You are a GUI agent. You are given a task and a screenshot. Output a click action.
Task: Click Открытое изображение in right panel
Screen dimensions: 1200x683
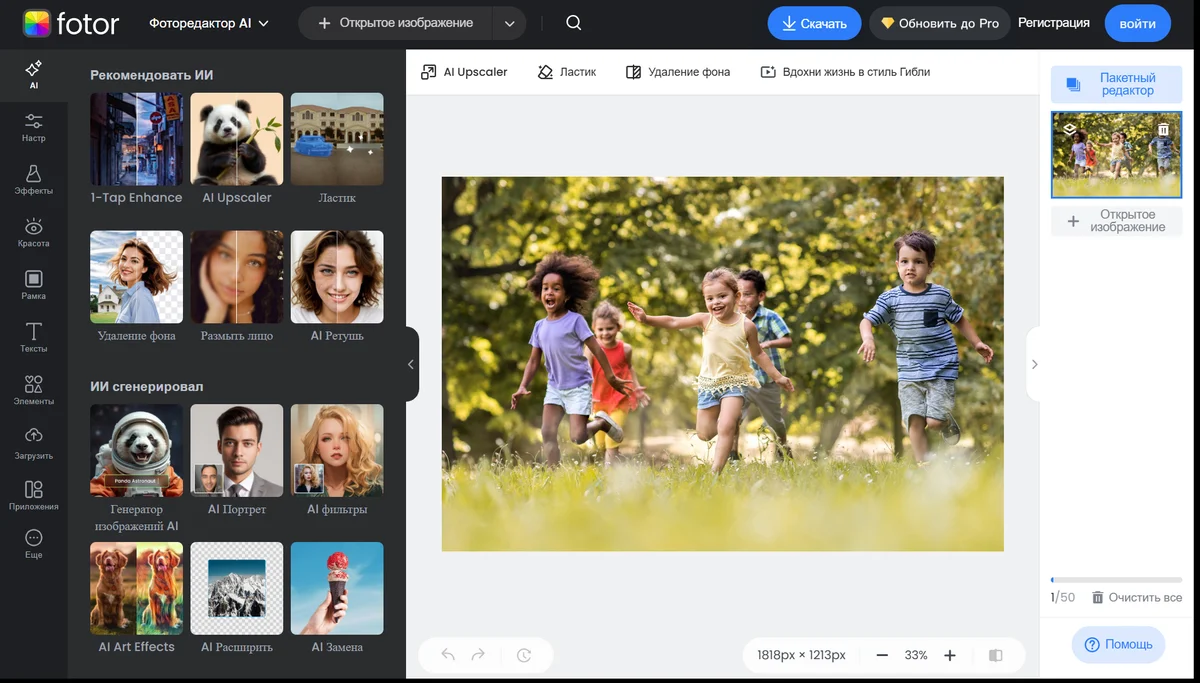click(1116, 221)
